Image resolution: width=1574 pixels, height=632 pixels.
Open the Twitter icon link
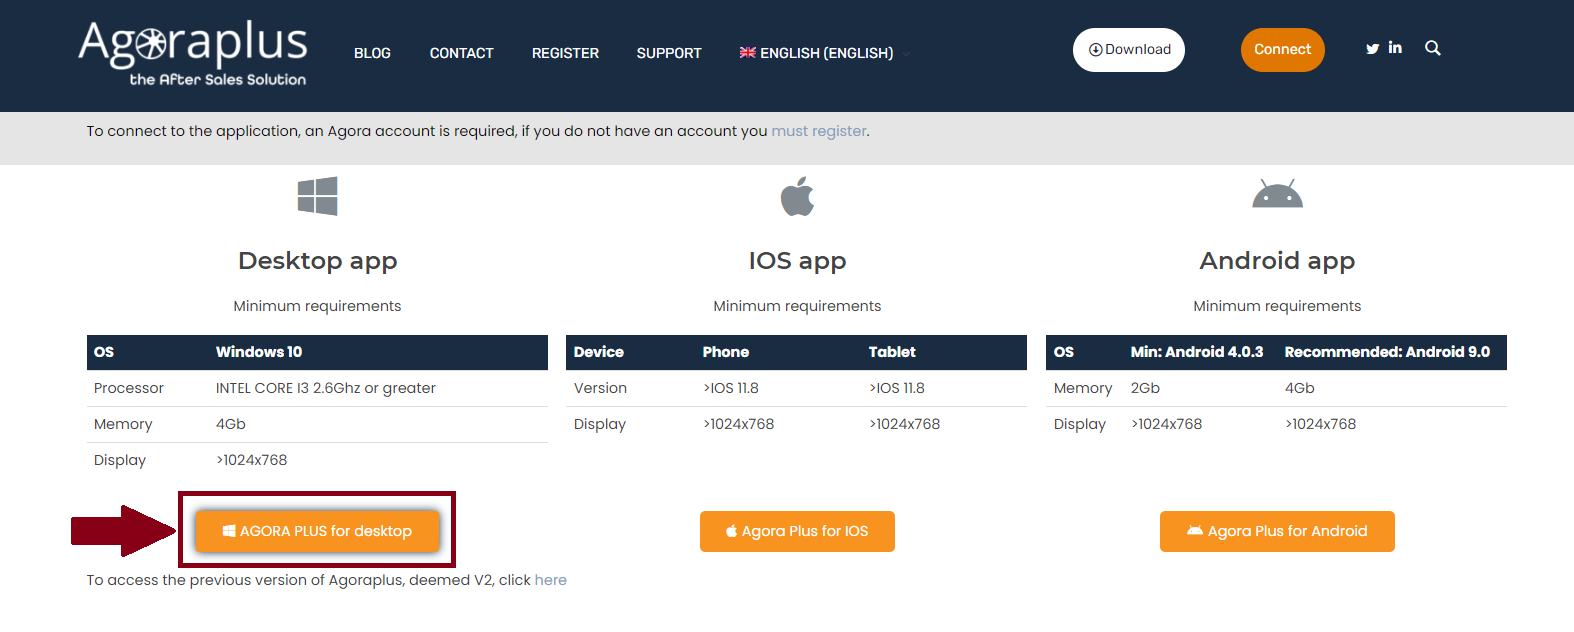click(x=1372, y=49)
